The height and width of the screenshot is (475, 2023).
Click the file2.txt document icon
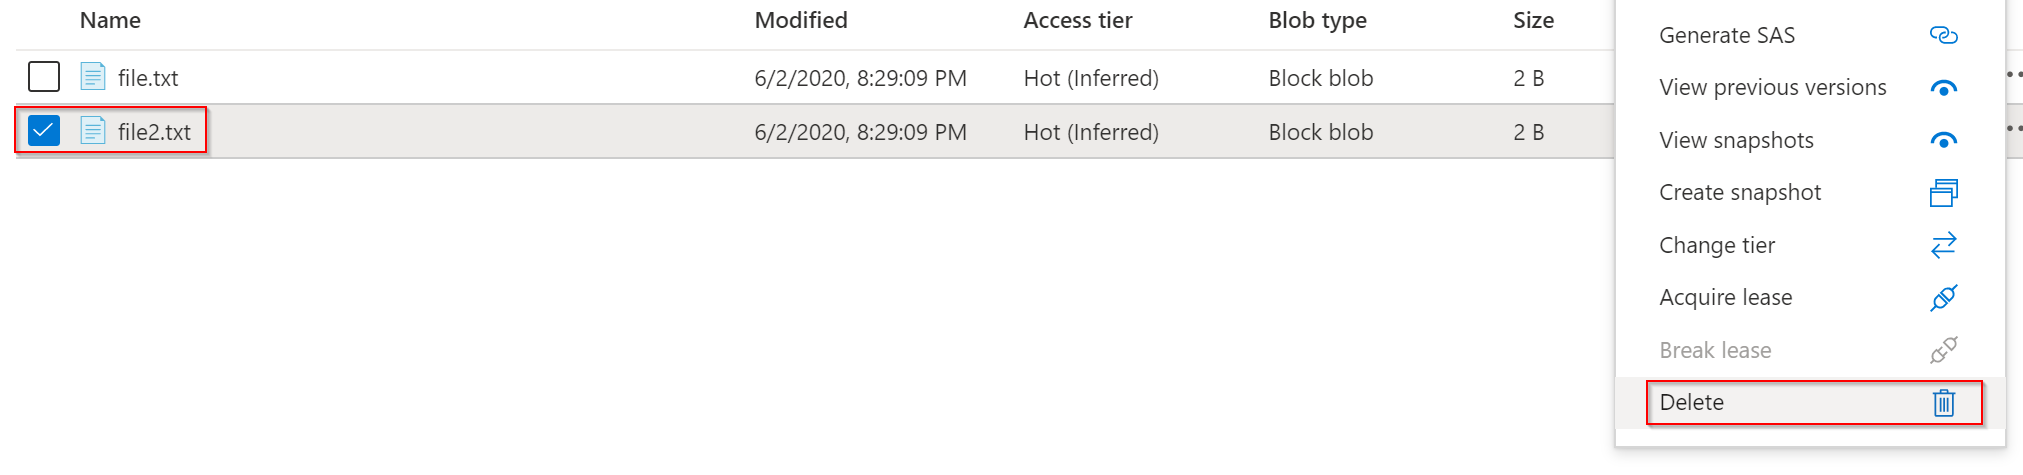tap(93, 131)
